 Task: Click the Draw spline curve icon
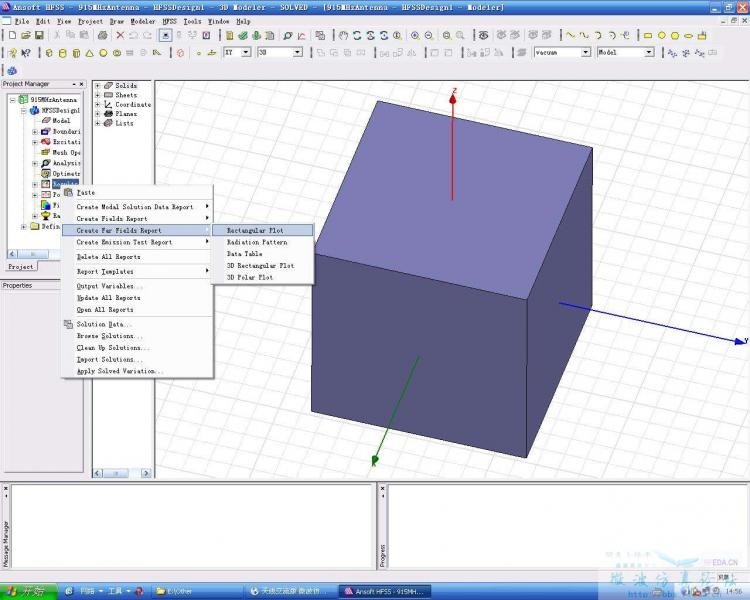583,36
